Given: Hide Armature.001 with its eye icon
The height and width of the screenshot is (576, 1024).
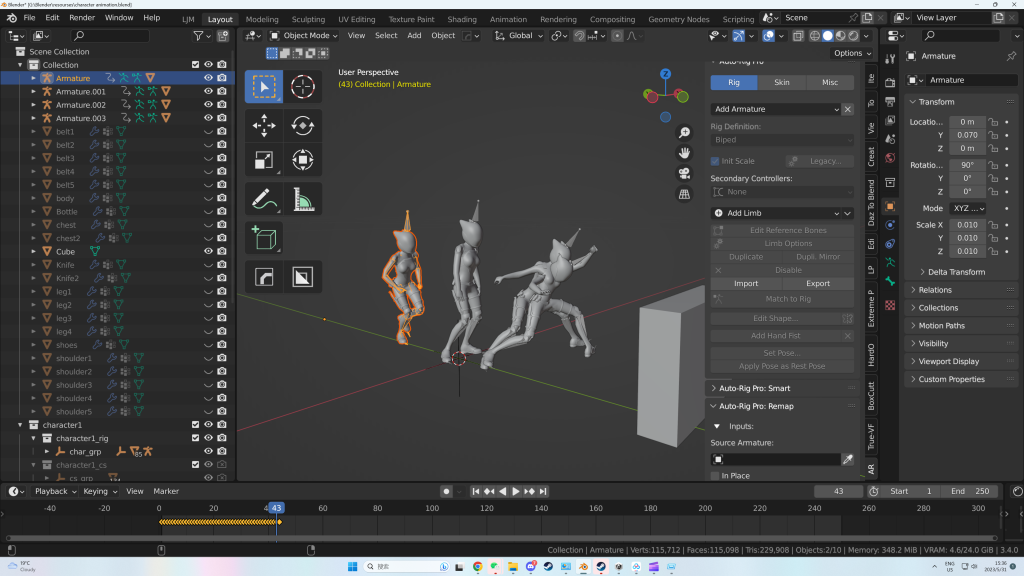Looking at the screenshot, I should [208, 91].
